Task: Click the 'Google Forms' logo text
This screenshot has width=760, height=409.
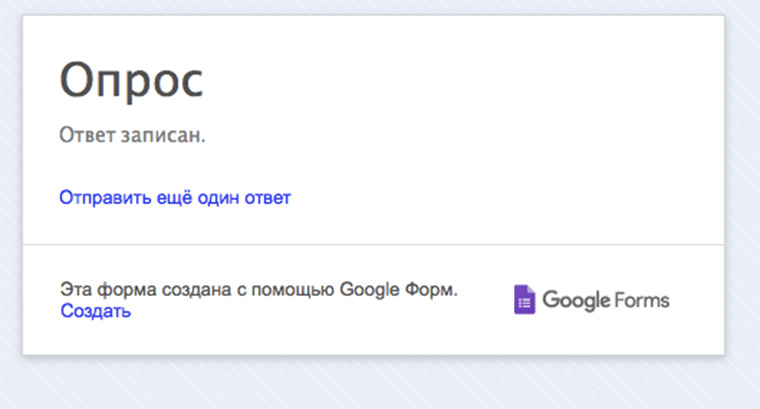Action: point(606,300)
